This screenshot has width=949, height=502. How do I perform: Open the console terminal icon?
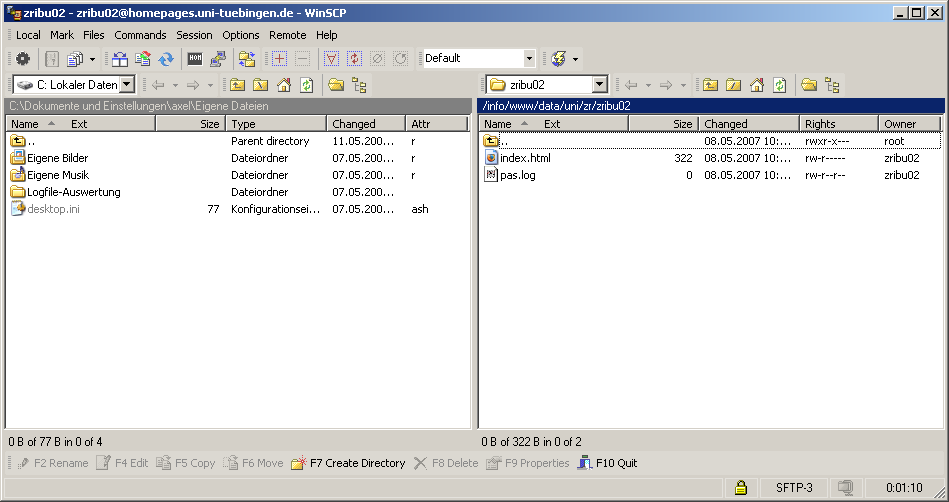(x=195, y=59)
